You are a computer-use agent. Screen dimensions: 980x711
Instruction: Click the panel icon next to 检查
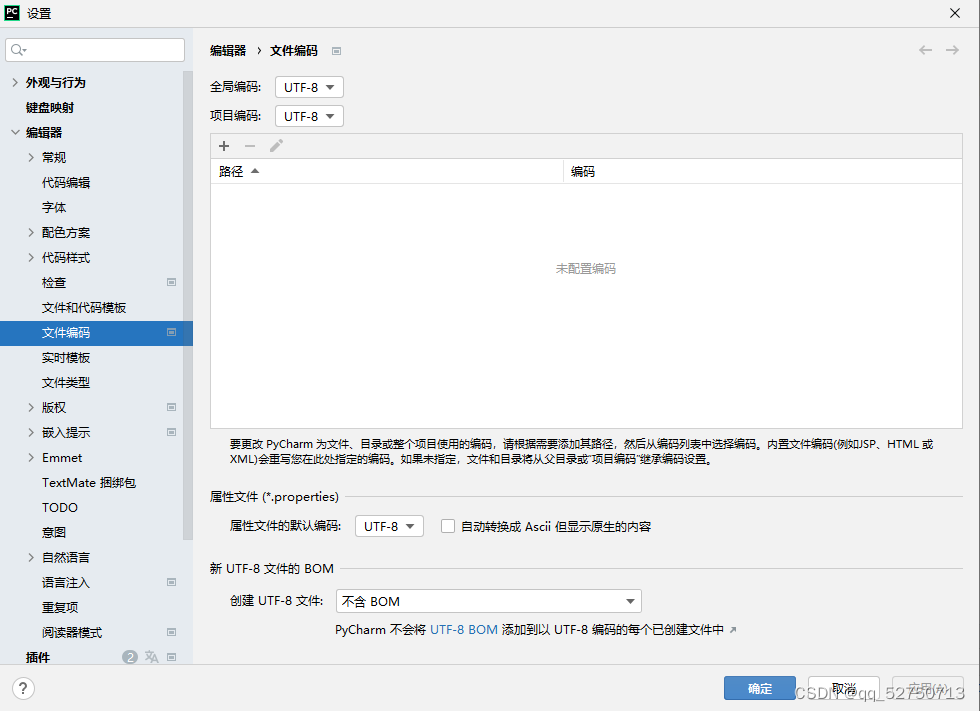point(171,282)
